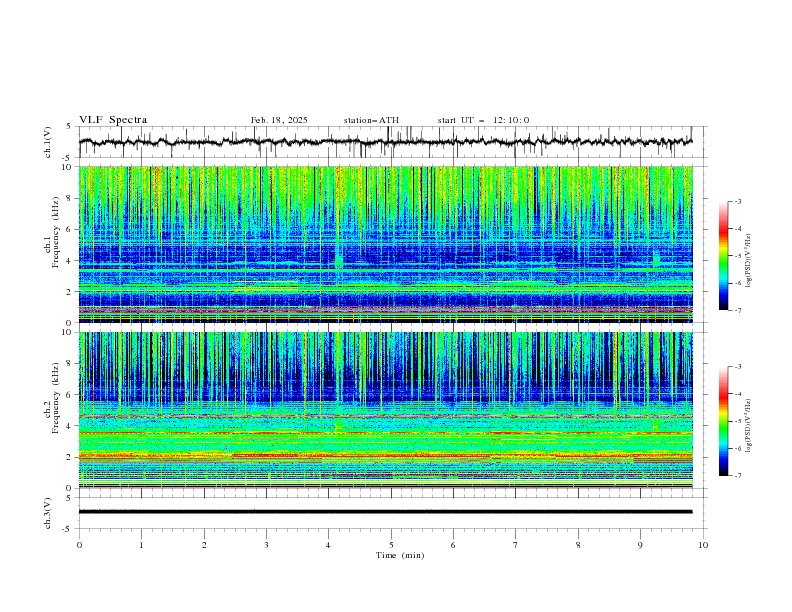Click the ch.1 spectrogram color scale bar
Screen dimensions: 792x612
(x=723, y=255)
